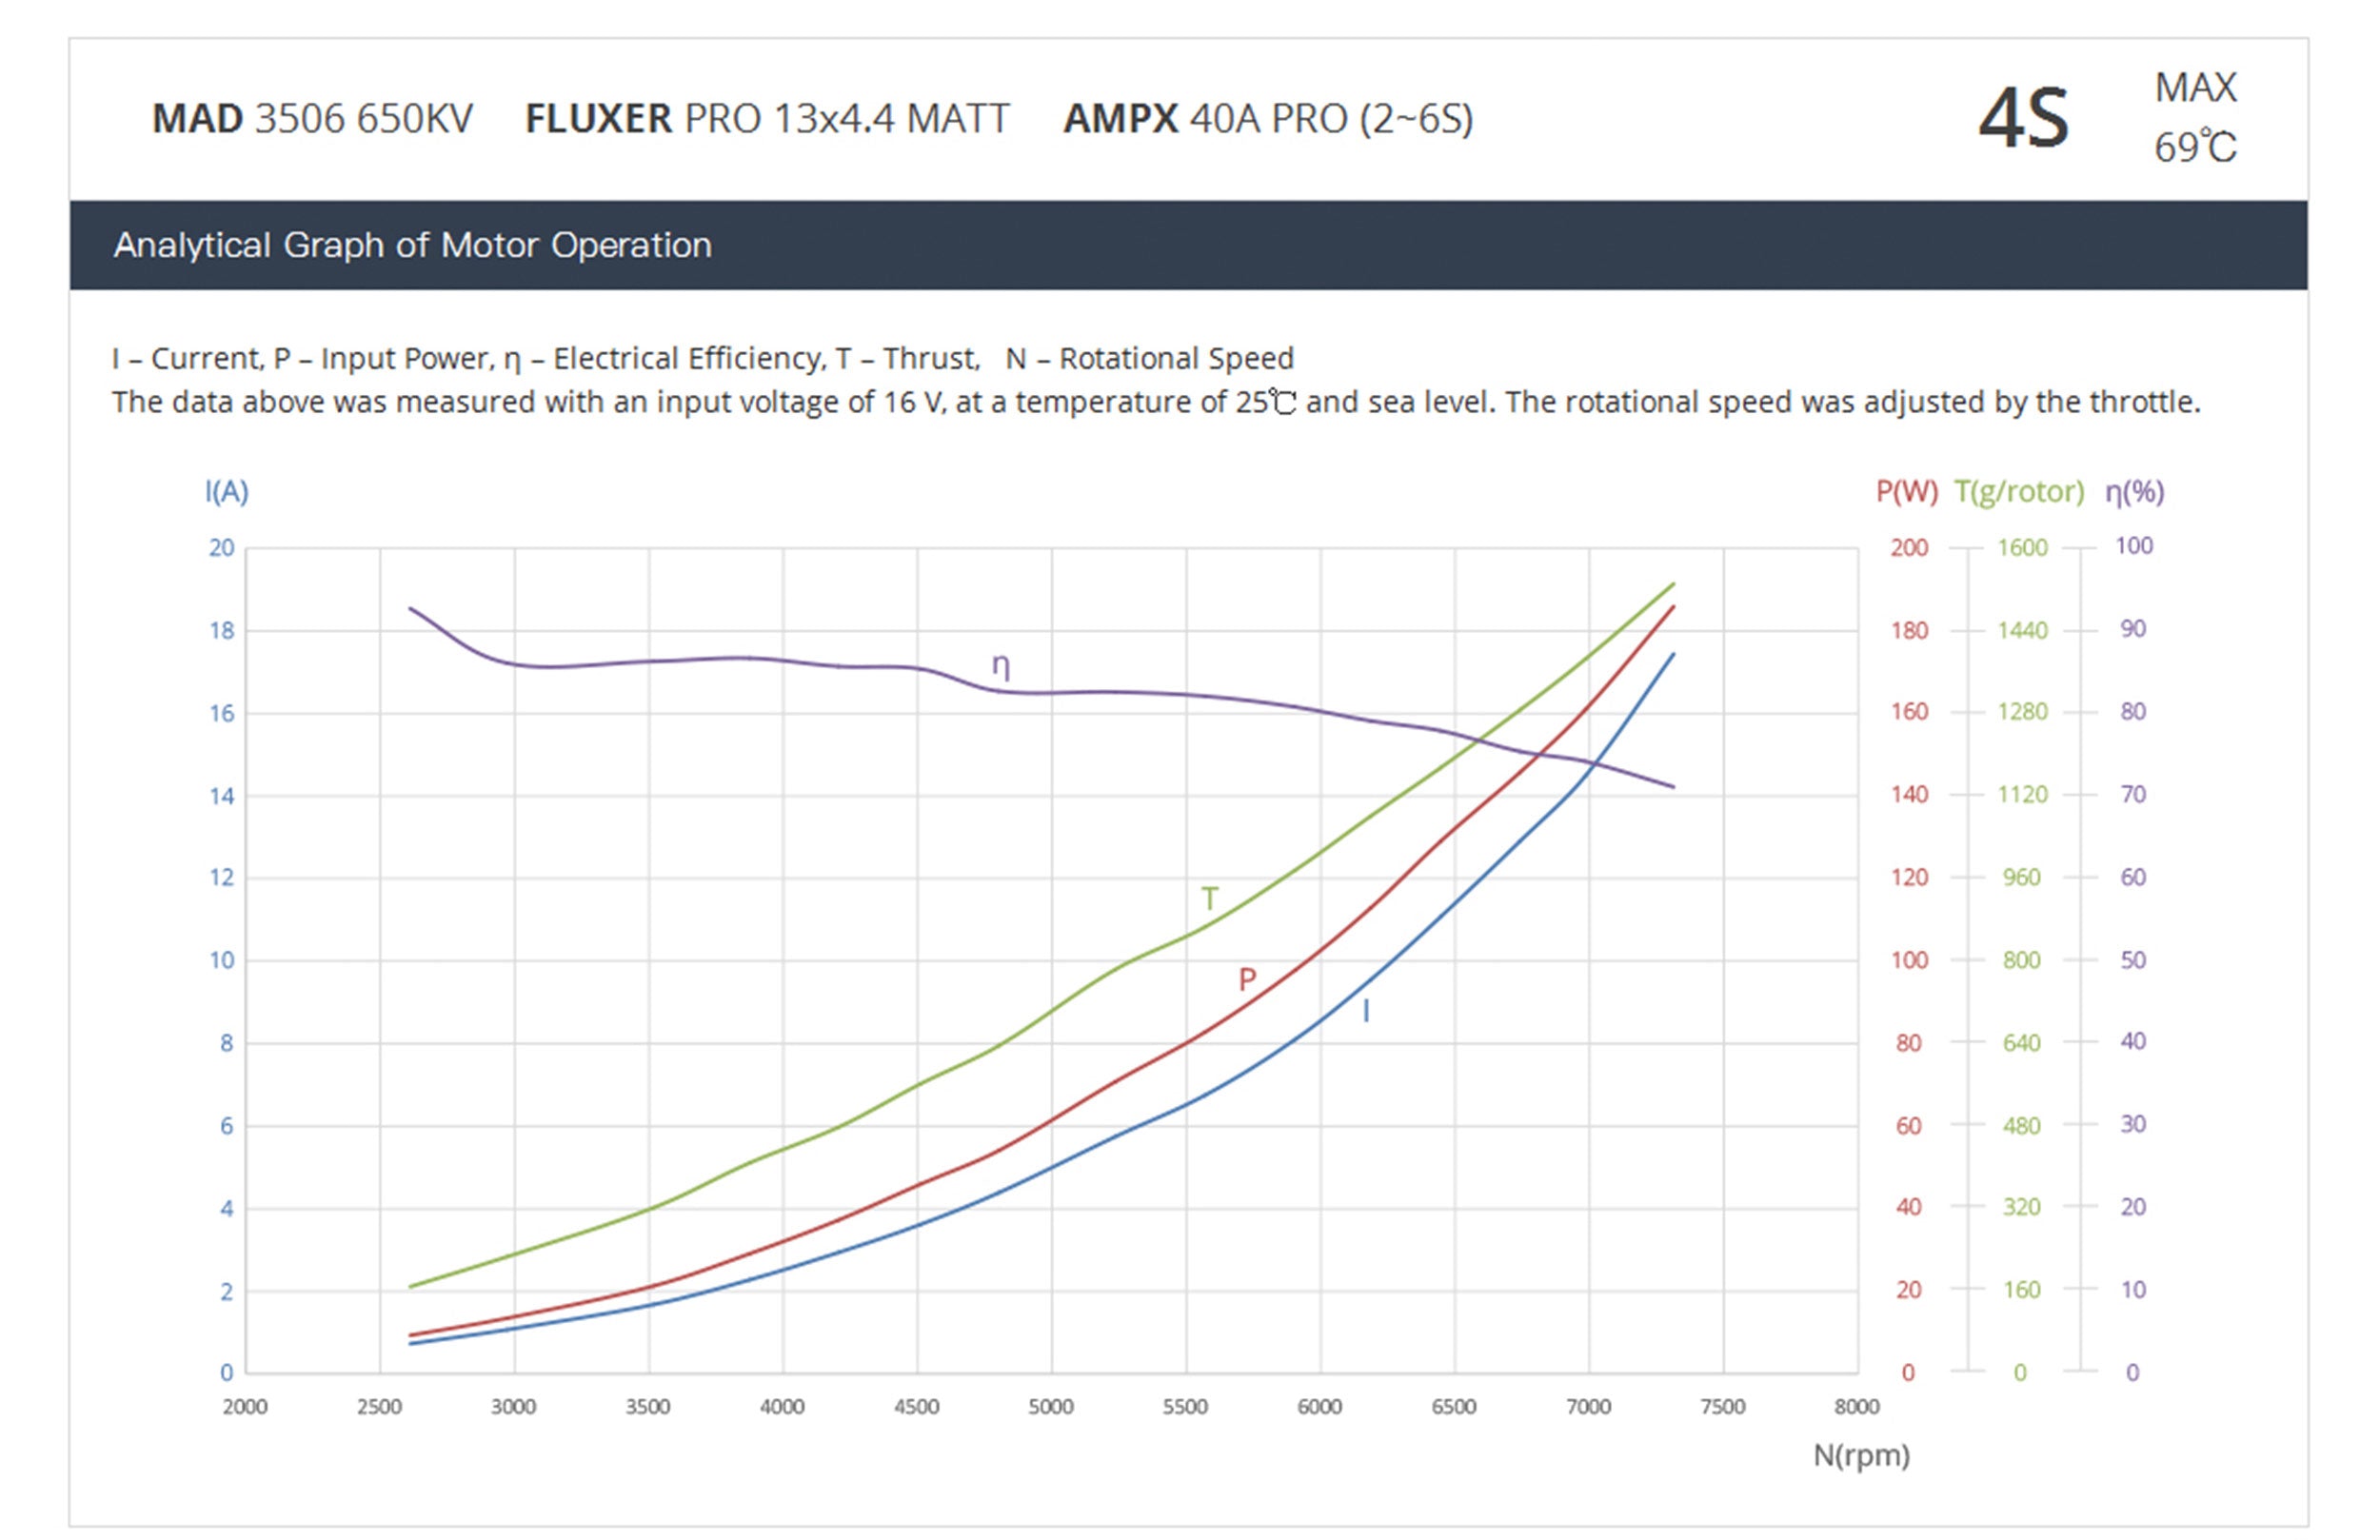Screen dimensions: 2380x1540
Task: Click the red P power curve label
Action: [1246, 979]
